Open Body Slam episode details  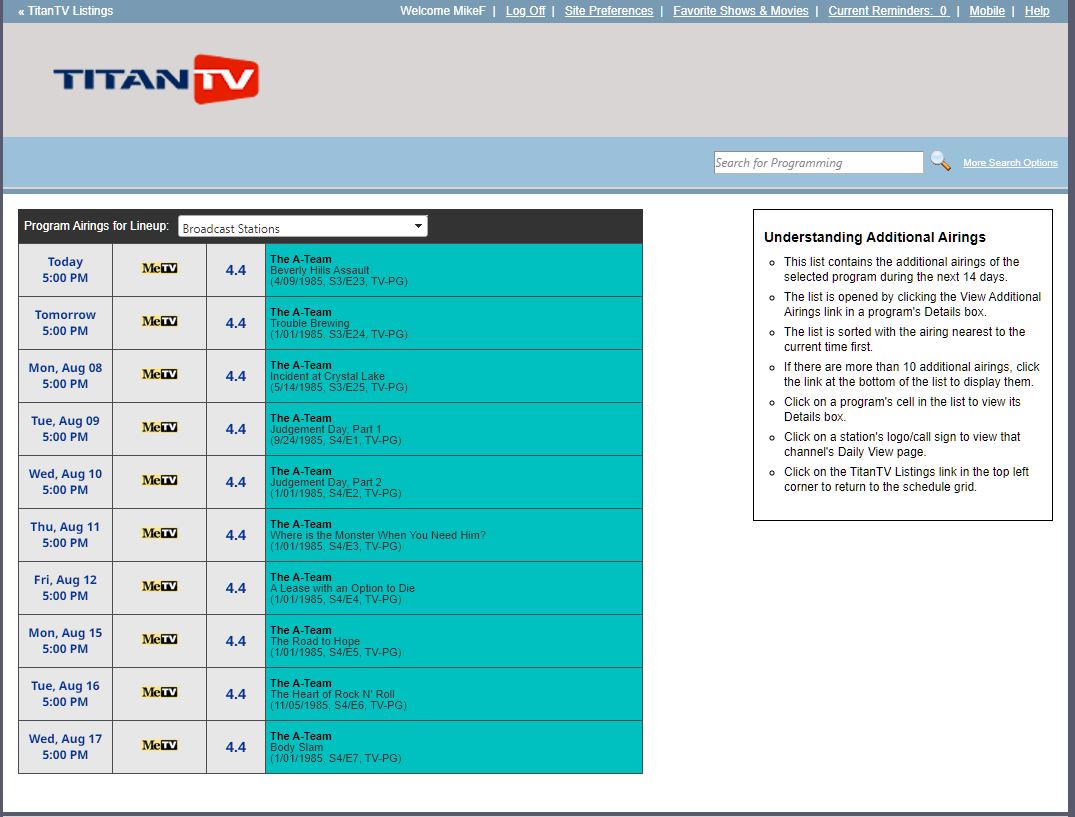454,747
